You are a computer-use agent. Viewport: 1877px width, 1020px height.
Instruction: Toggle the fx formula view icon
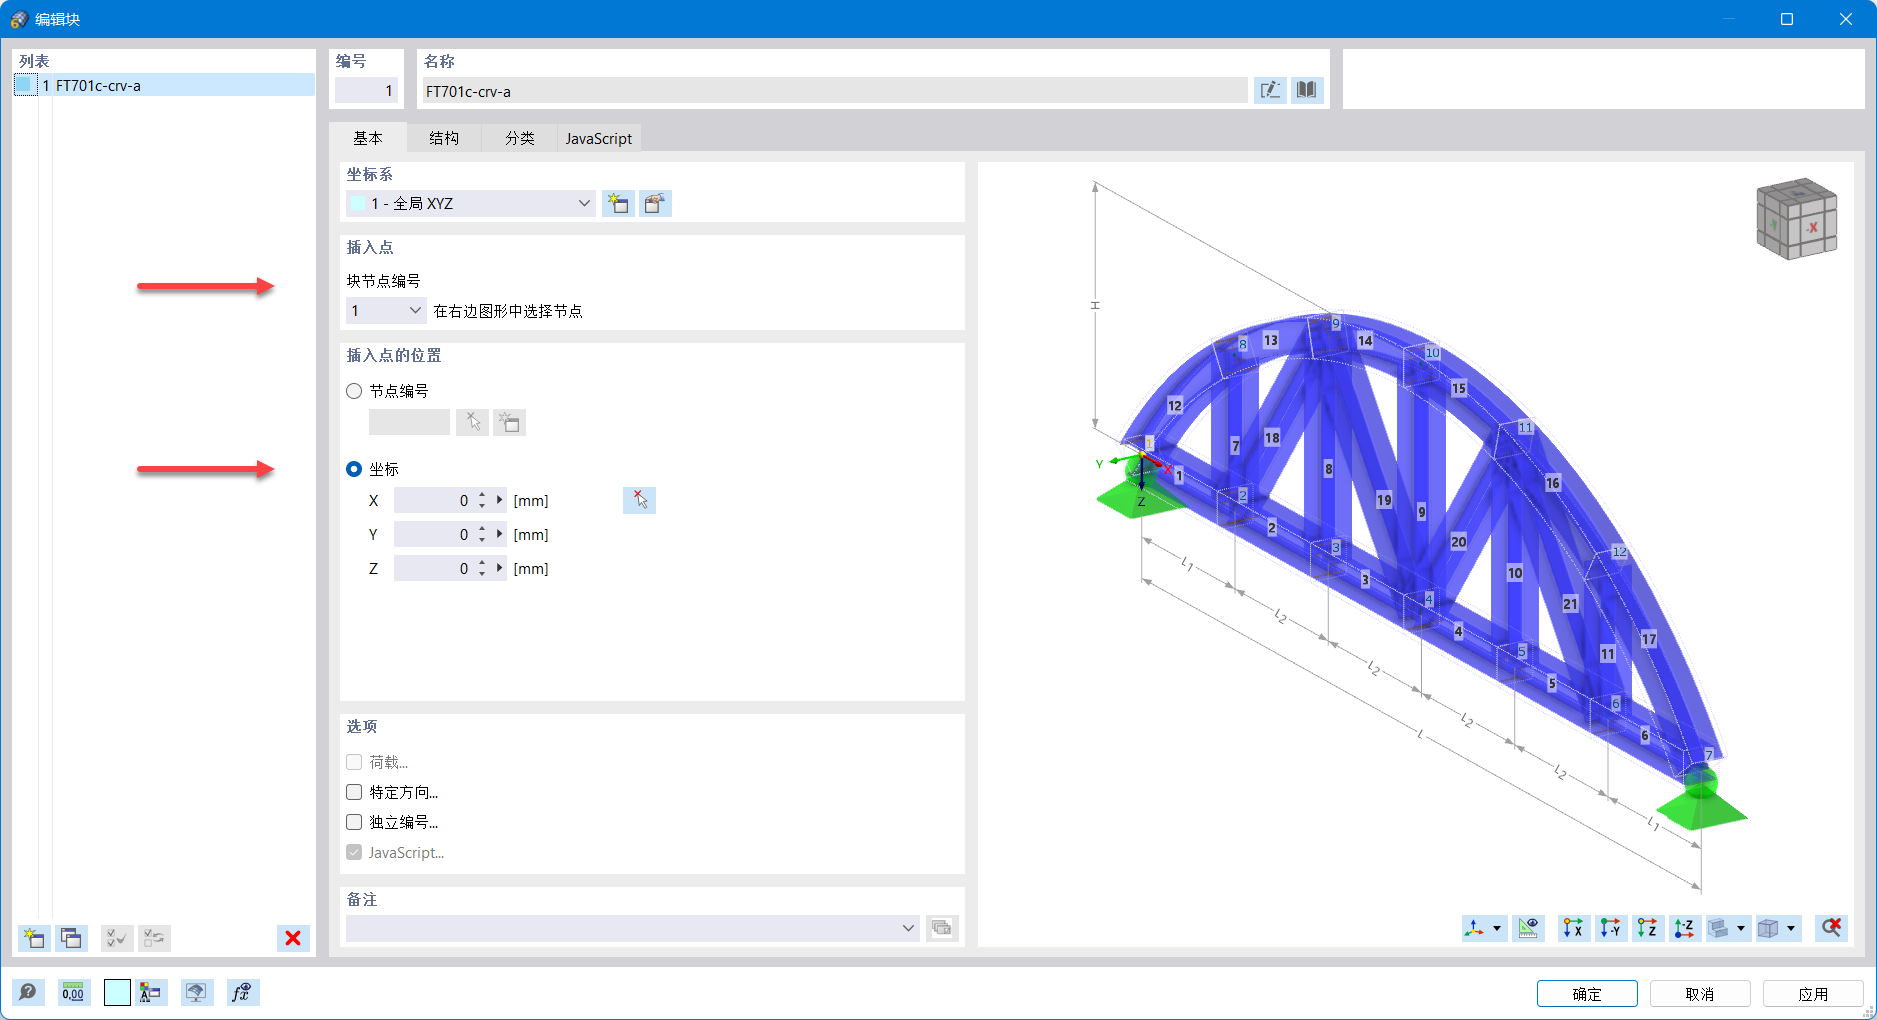coord(241,992)
